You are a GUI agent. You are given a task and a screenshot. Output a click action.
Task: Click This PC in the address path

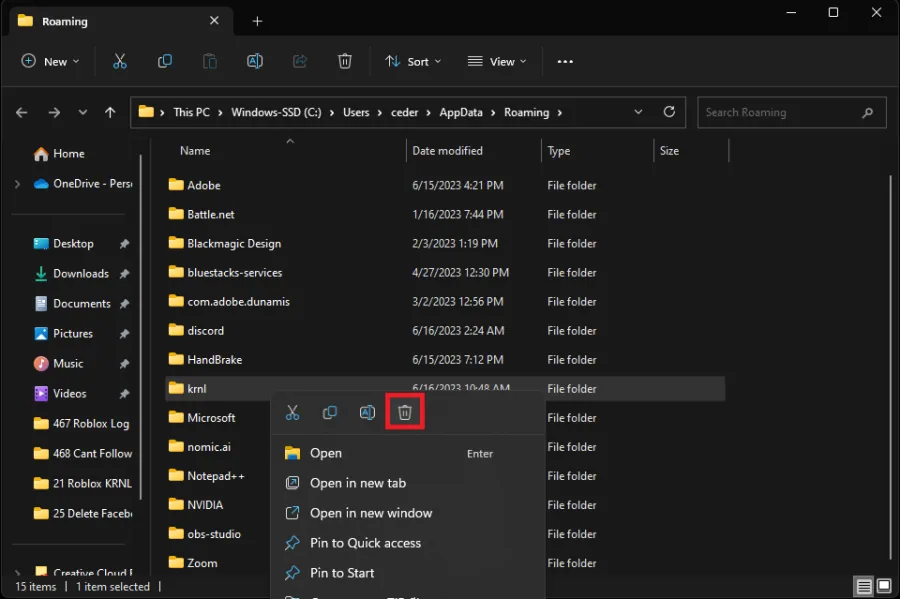click(192, 112)
